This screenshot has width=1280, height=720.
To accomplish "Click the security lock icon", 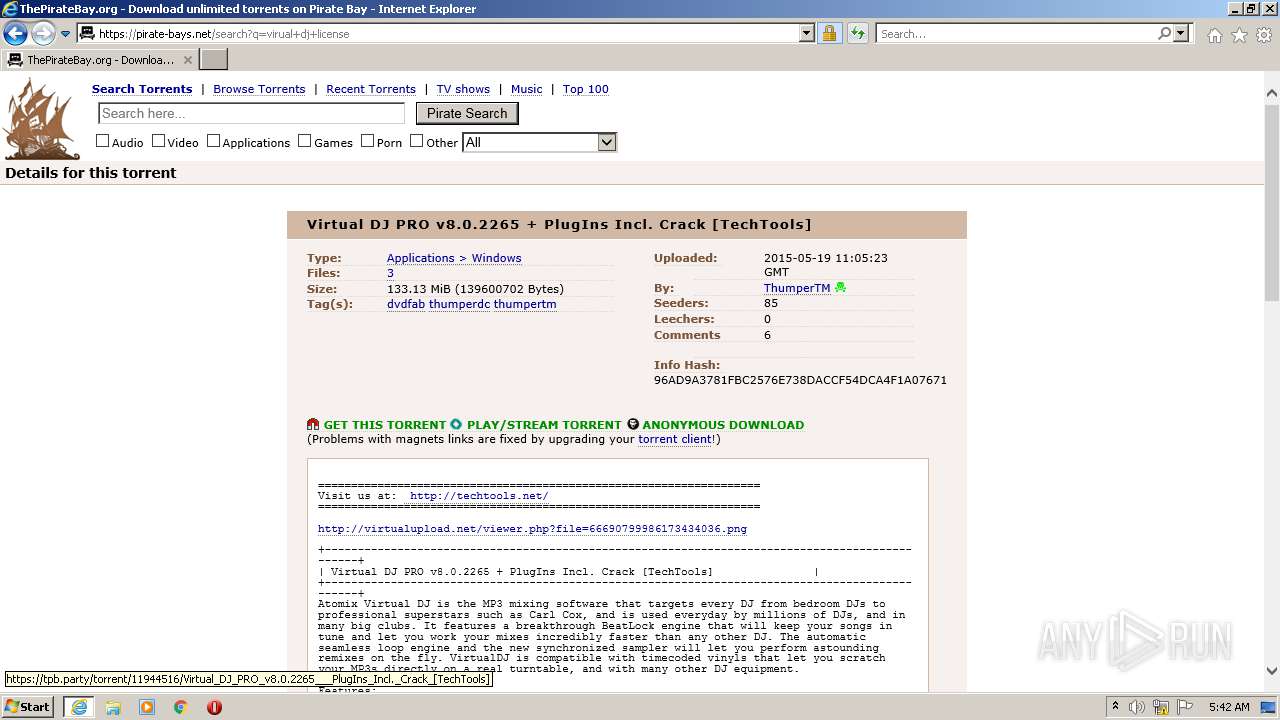I will (x=829, y=34).
